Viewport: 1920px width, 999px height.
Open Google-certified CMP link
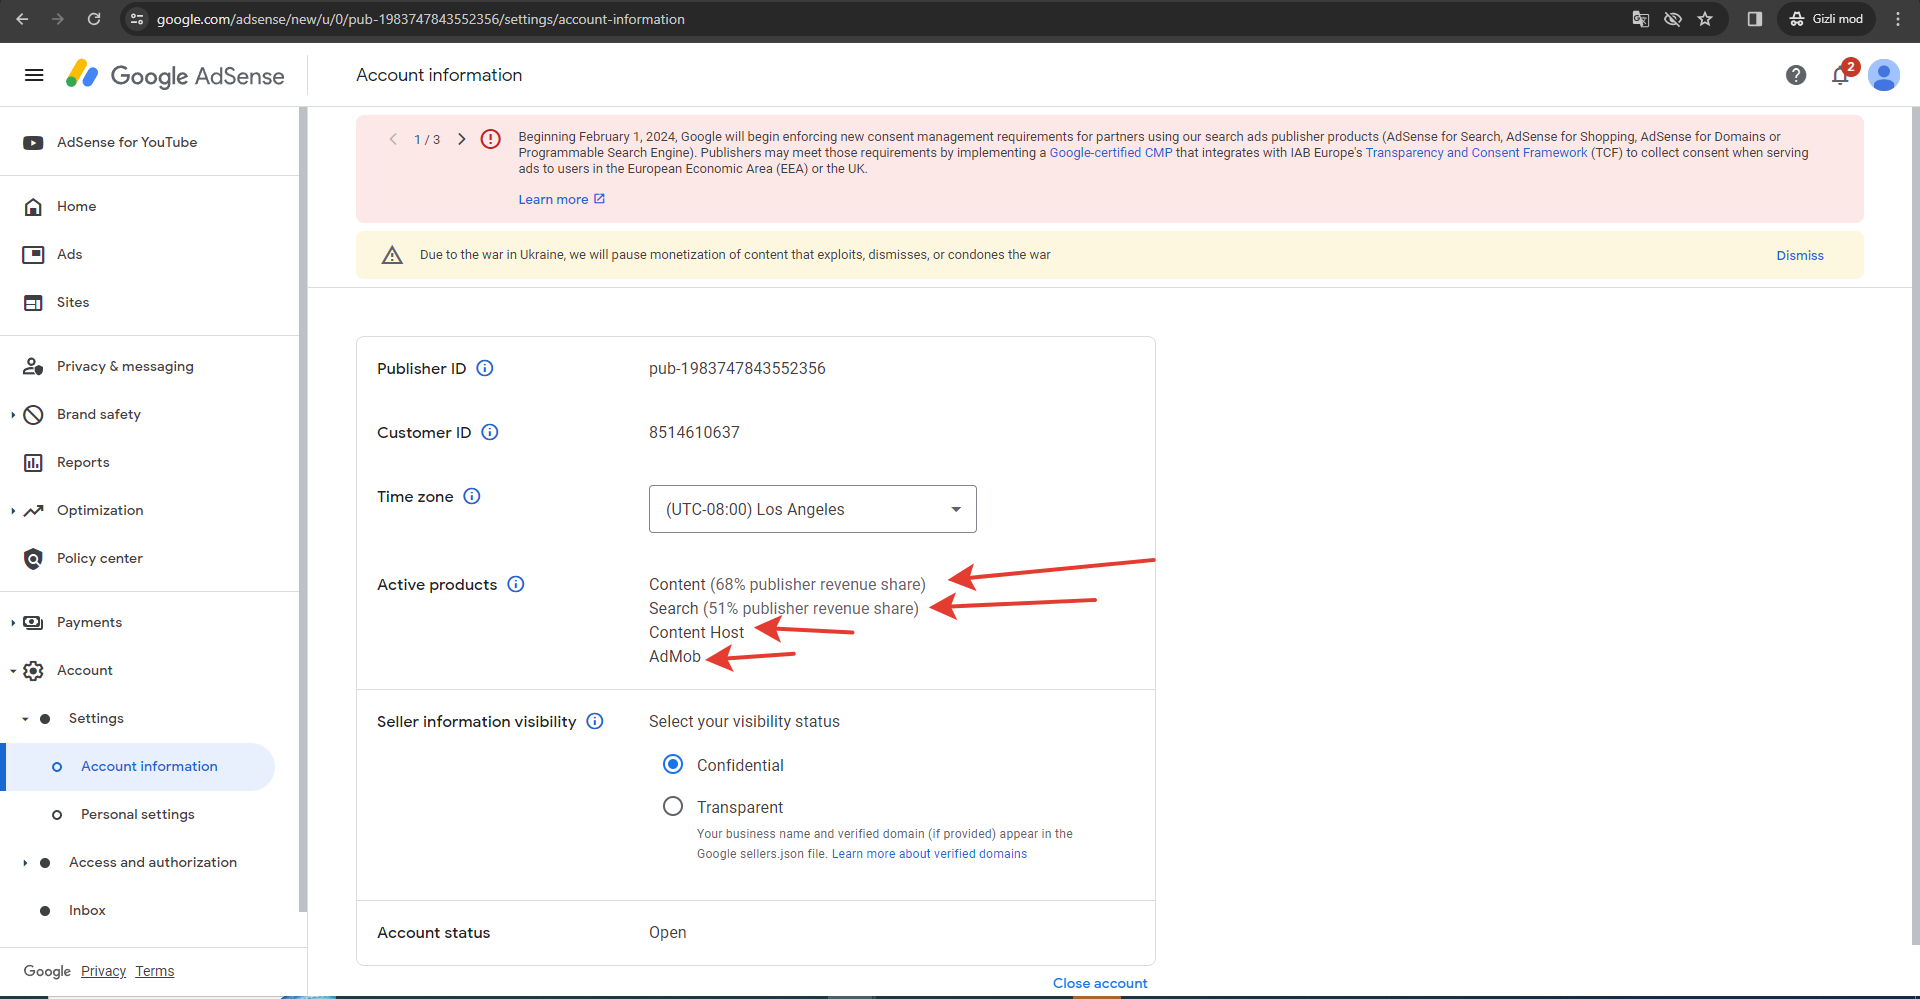pos(1110,153)
